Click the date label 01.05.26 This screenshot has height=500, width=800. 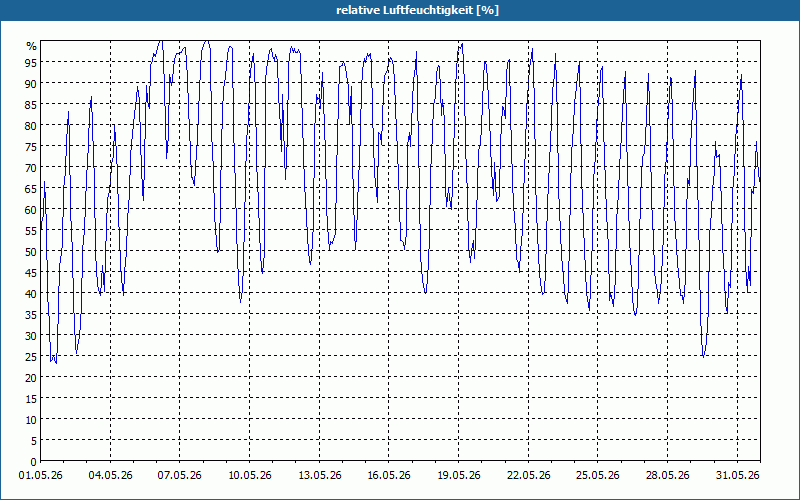click(40, 476)
